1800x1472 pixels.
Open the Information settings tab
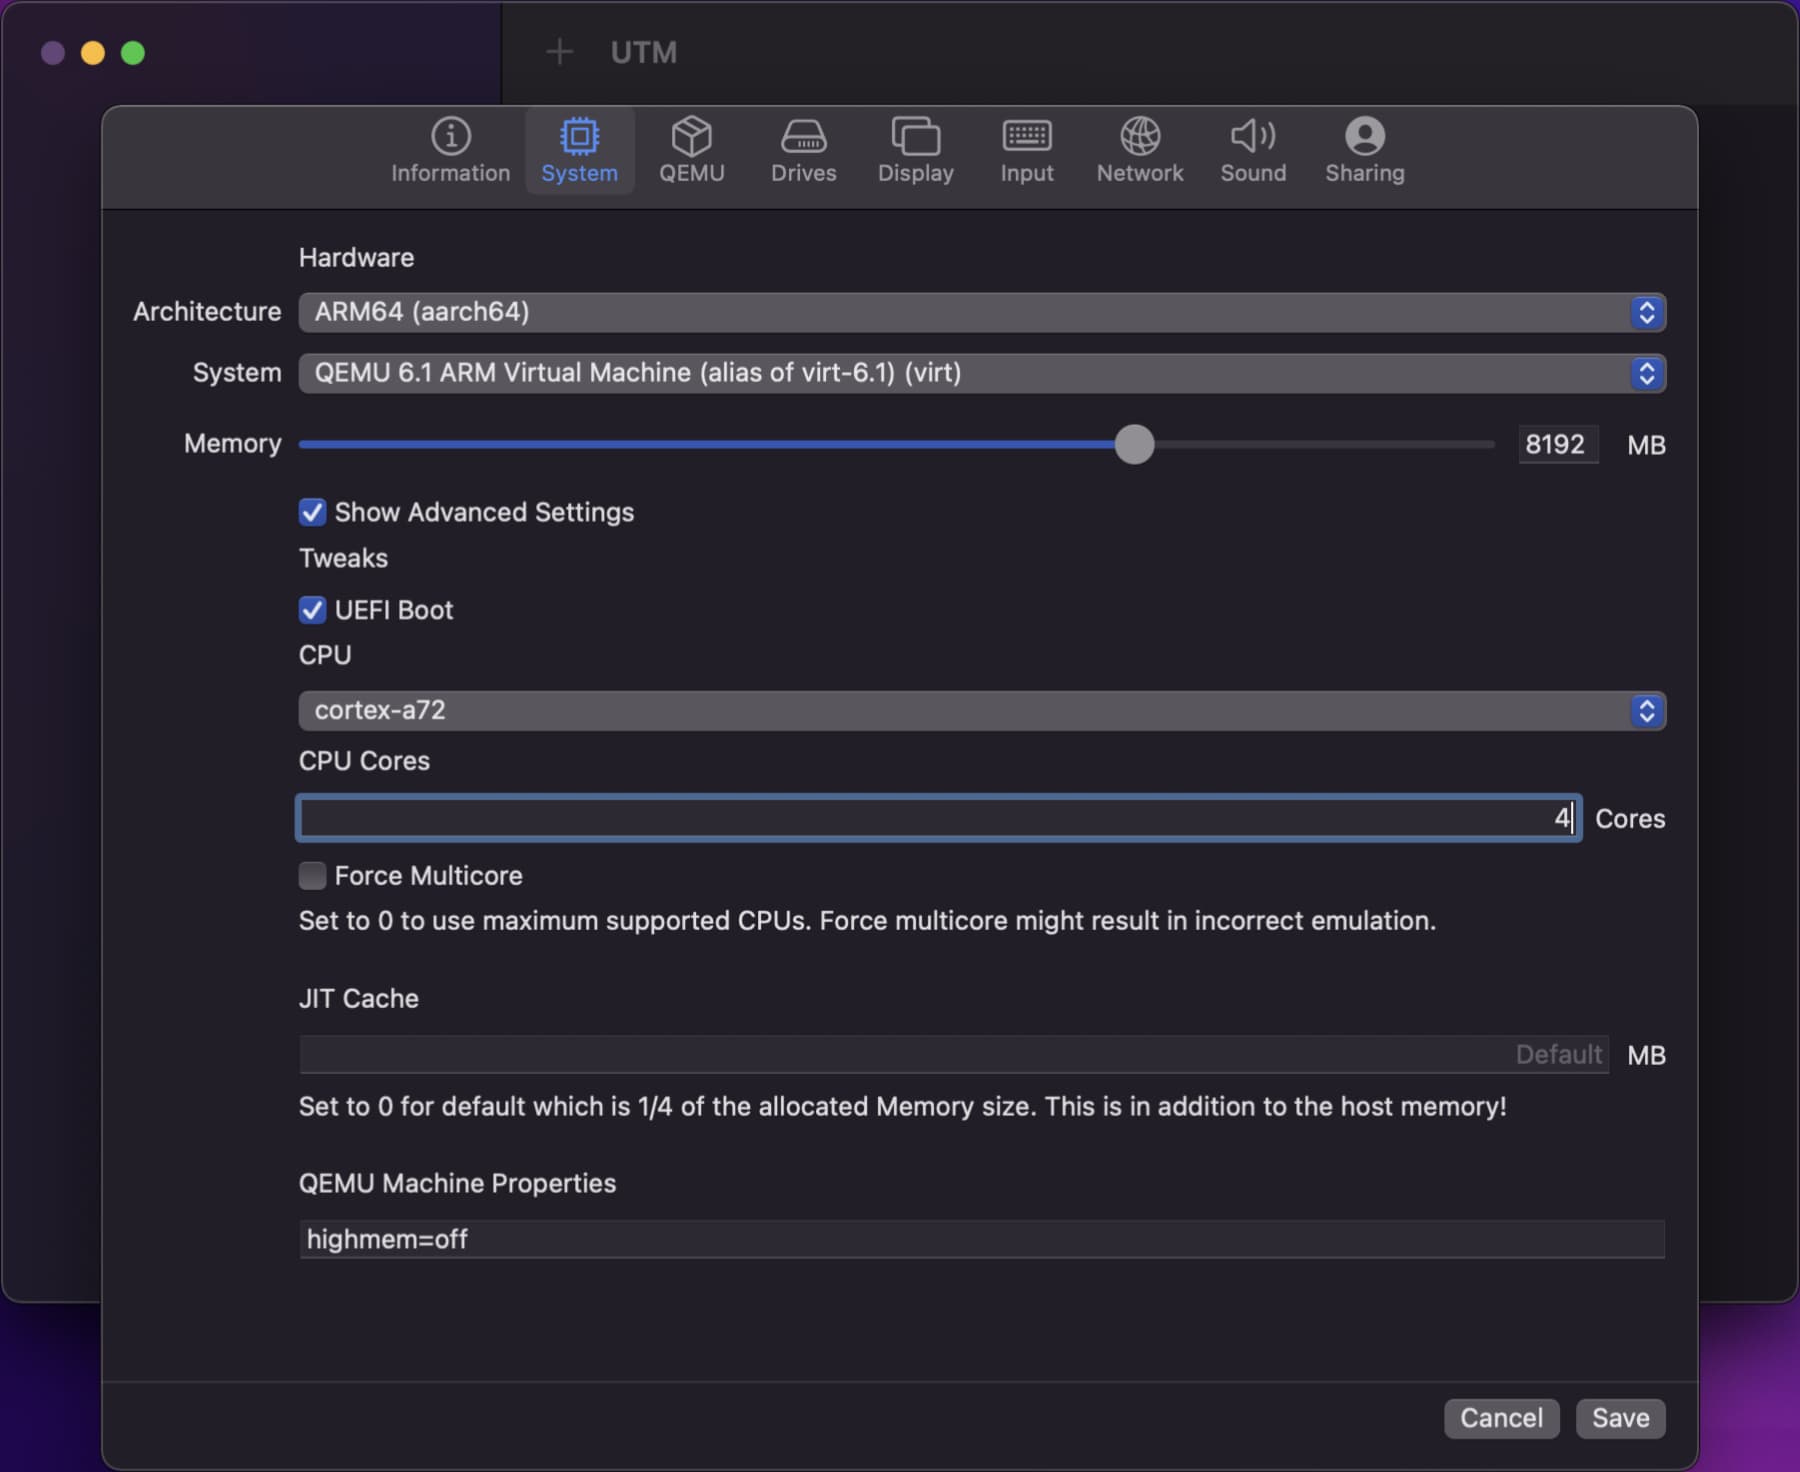coord(450,150)
